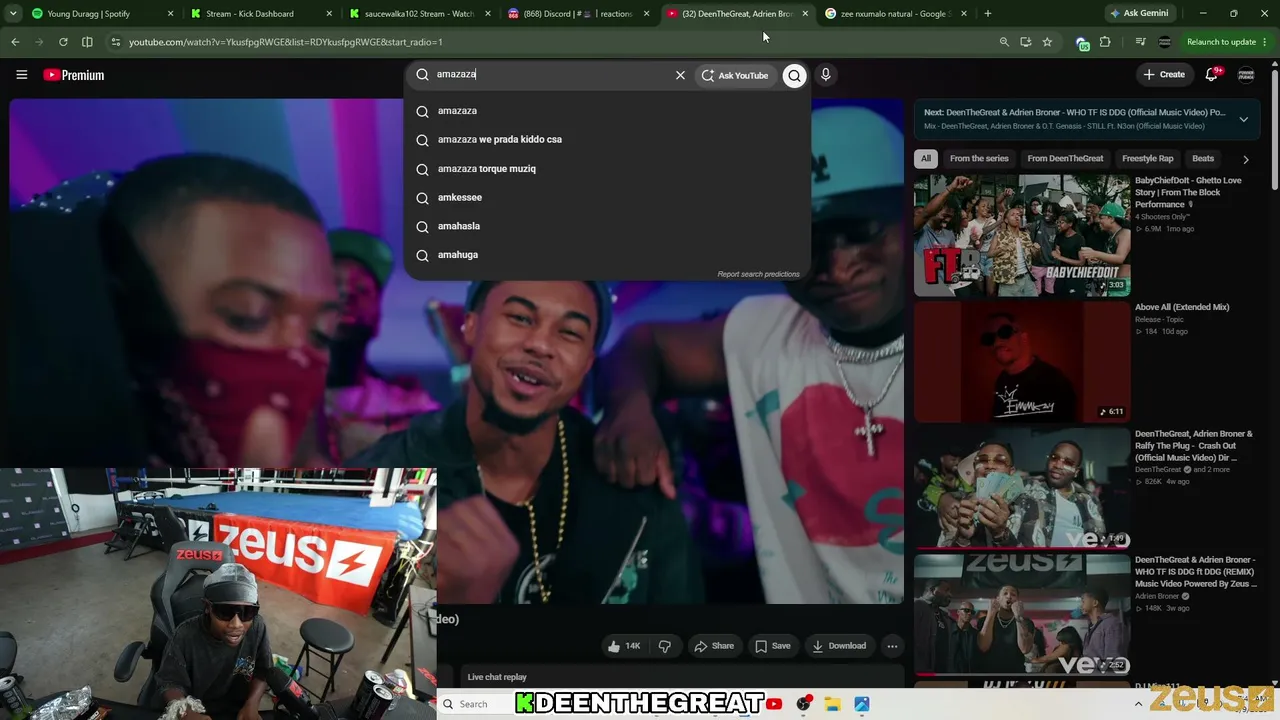The width and height of the screenshot is (1280, 720).
Task: Open the account avatar menu
Action: tap(1246, 75)
